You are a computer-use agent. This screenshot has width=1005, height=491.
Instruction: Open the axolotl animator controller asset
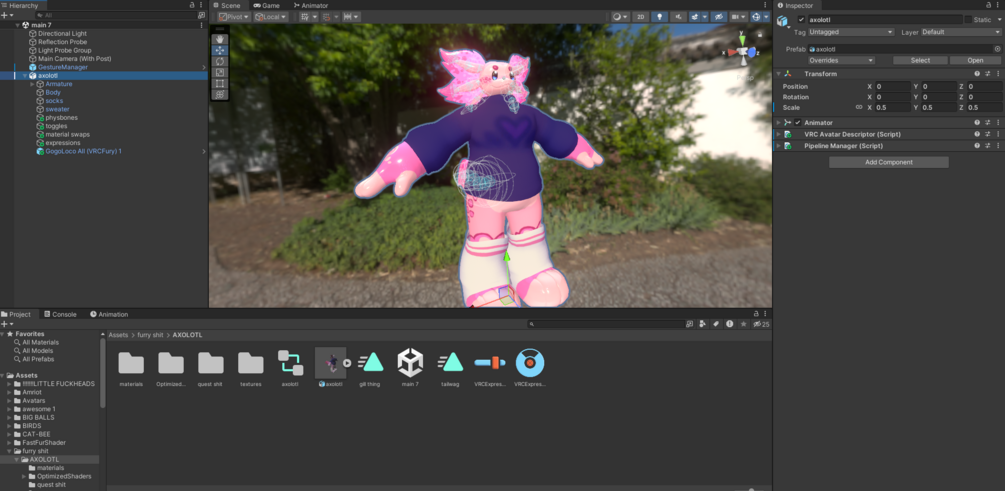click(x=290, y=368)
